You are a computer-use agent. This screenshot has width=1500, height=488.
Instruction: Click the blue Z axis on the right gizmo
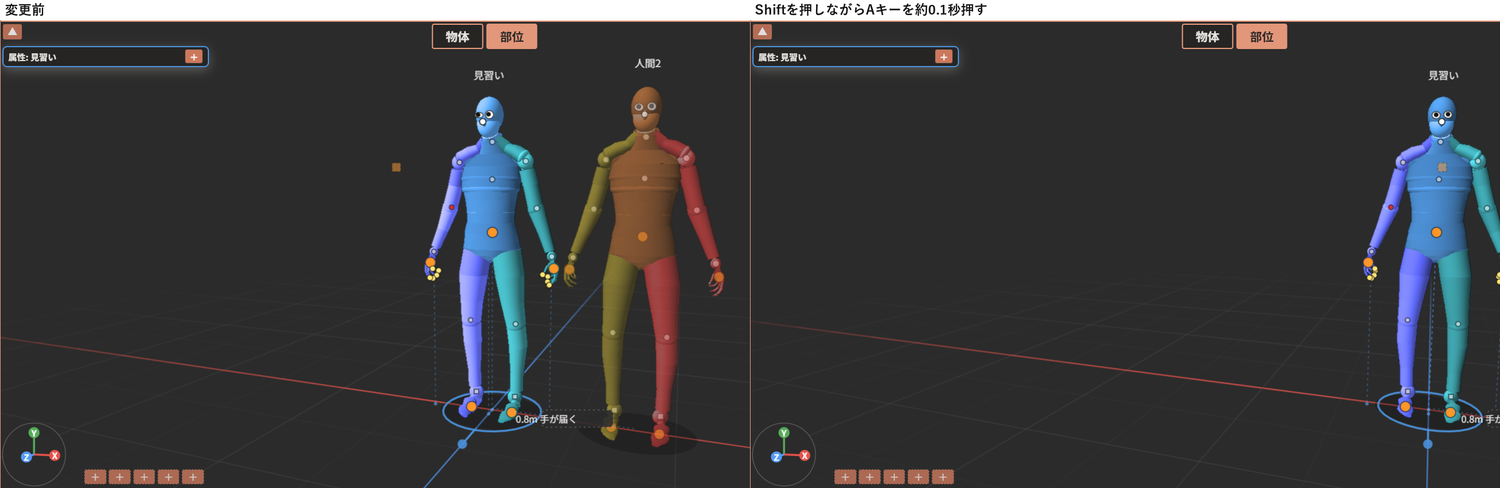click(776, 457)
